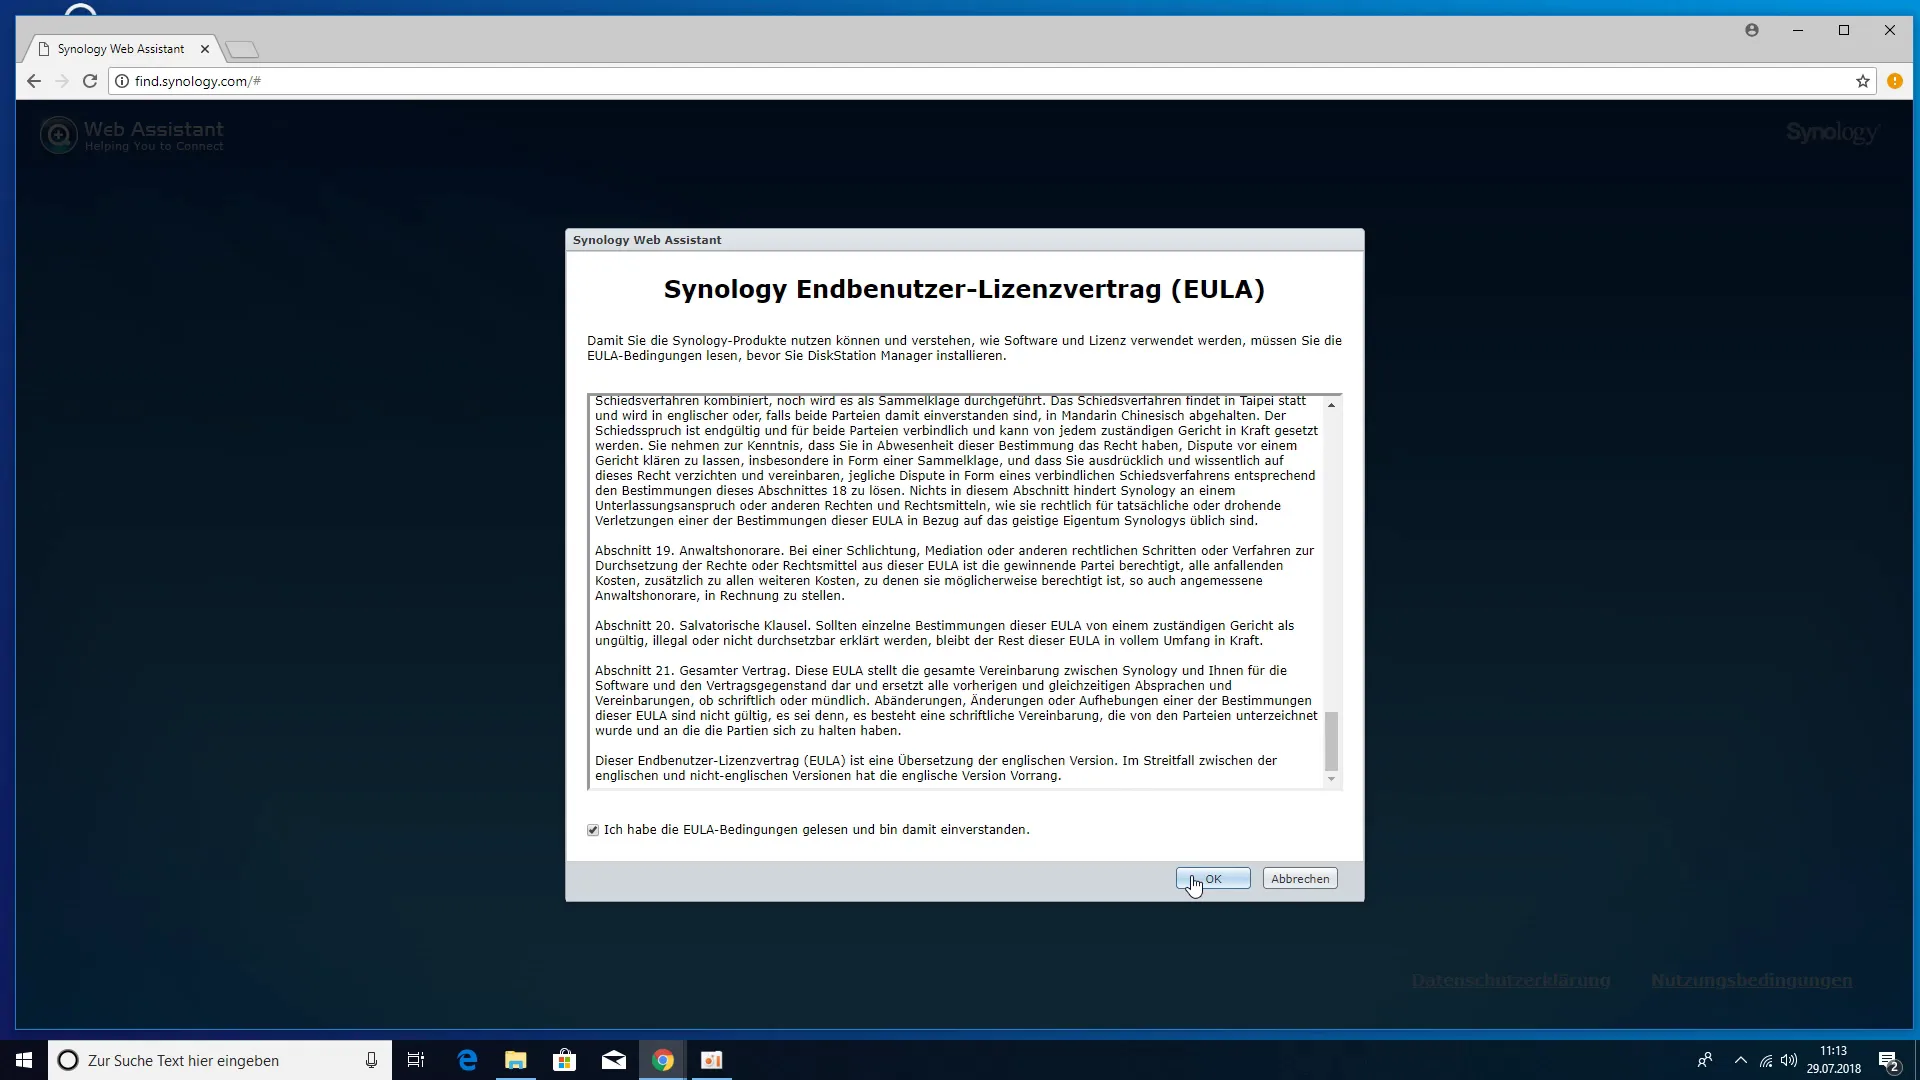Click the OK button in EULA dialog
This screenshot has width=1920, height=1080.
point(1213,879)
